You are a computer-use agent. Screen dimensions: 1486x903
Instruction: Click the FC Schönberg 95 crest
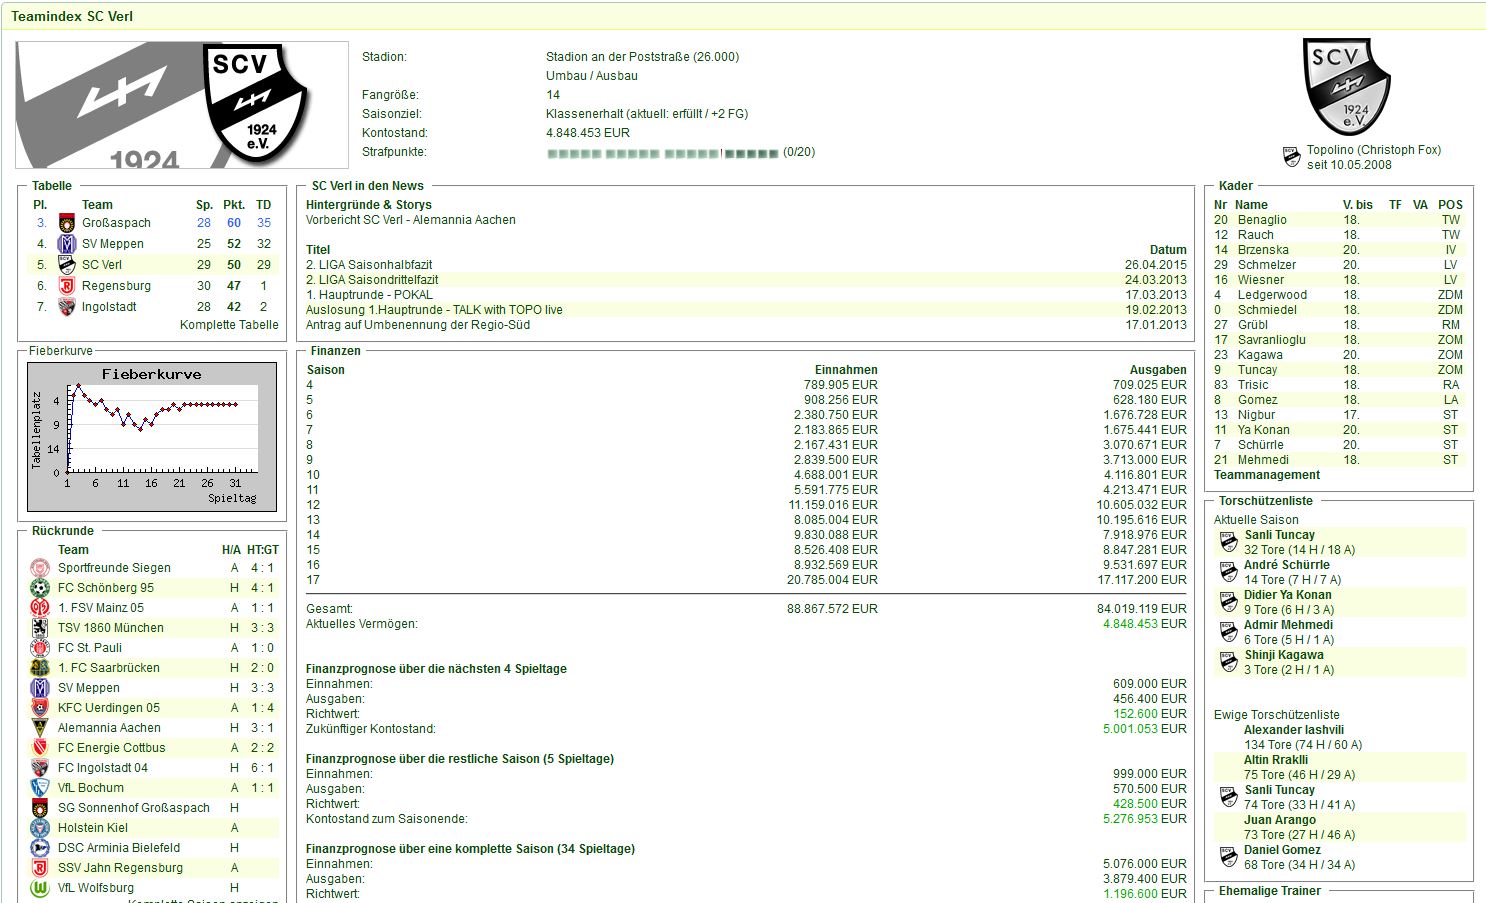tap(40, 588)
